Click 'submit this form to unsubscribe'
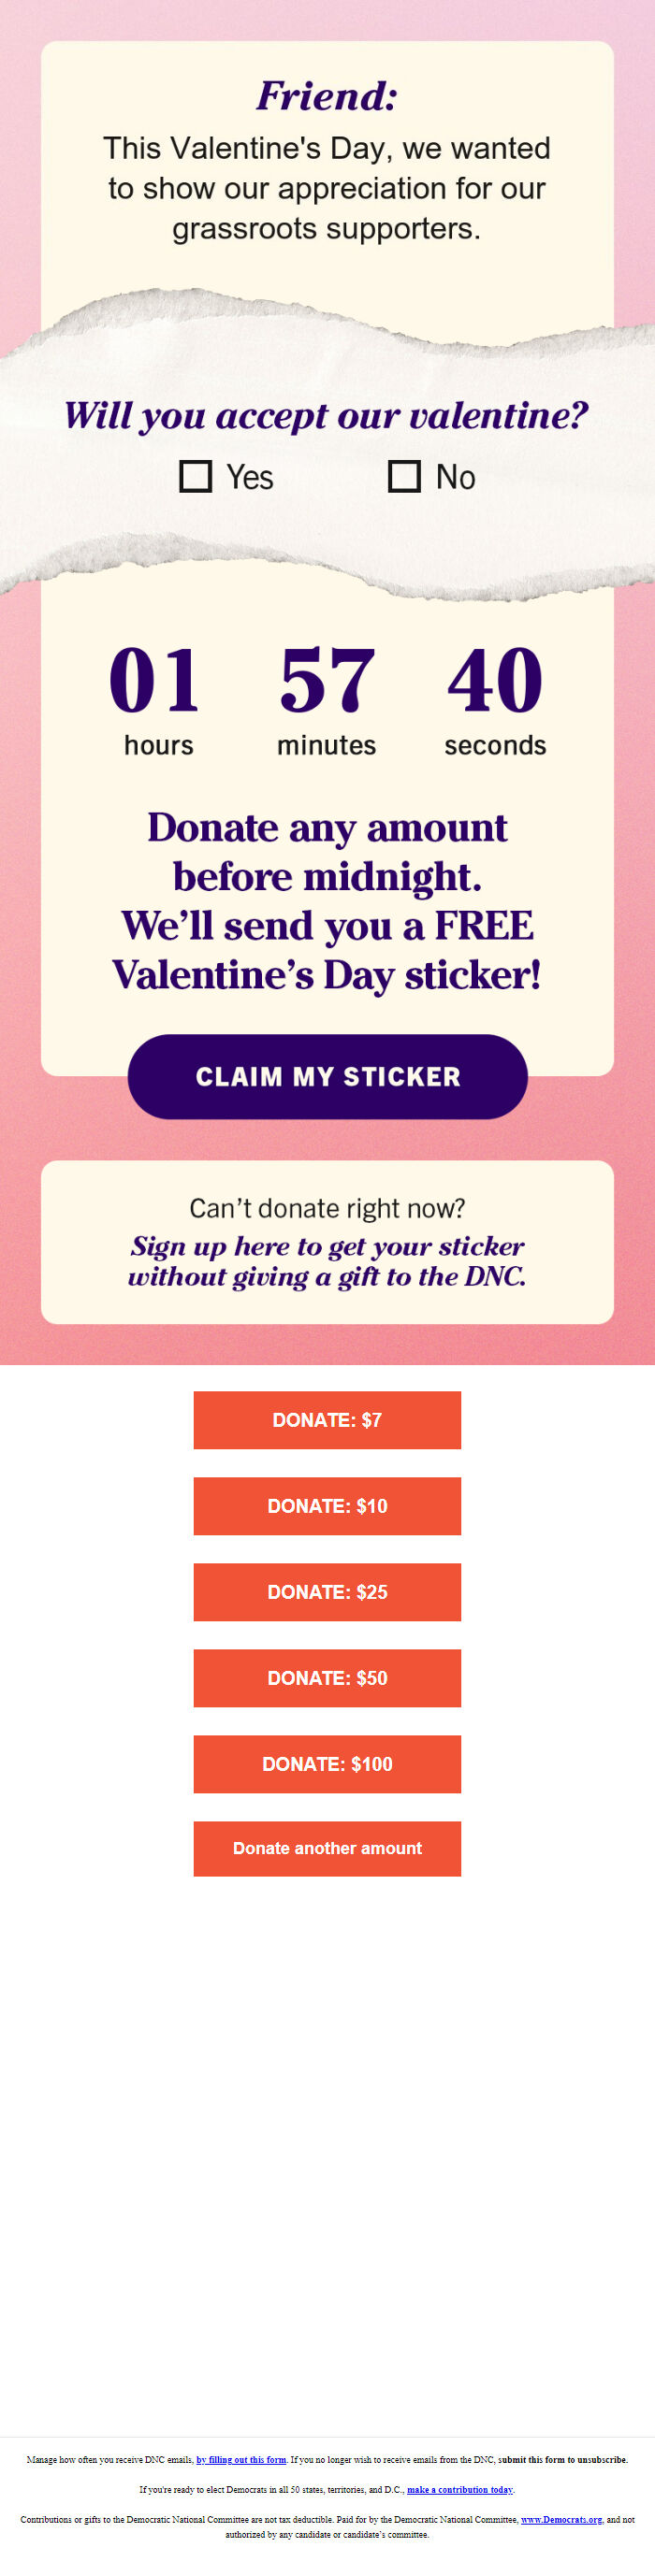The height and width of the screenshot is (2576, 655). pos(563,2459)
